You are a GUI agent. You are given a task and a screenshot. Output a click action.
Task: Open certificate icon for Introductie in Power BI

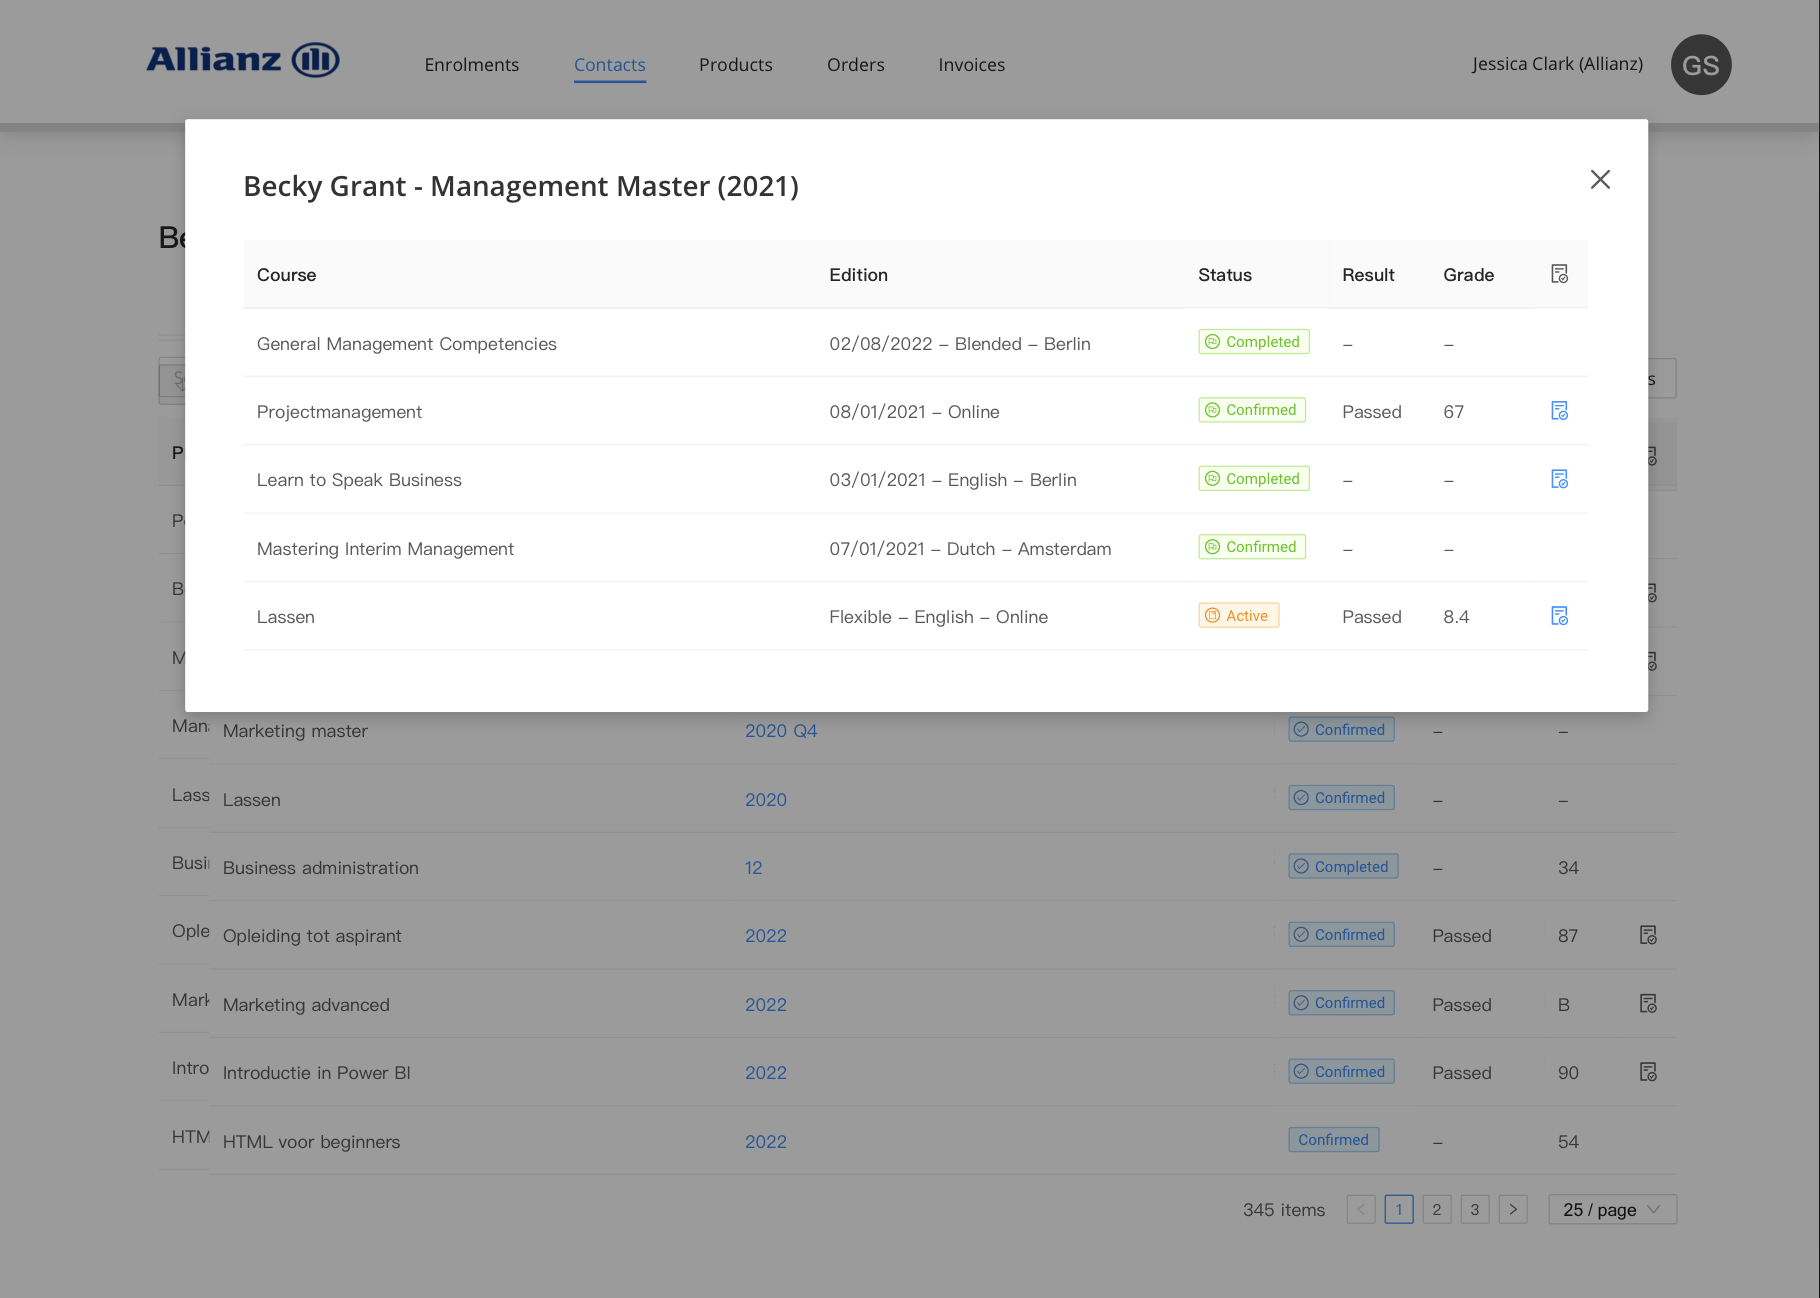point(1648,1072)
